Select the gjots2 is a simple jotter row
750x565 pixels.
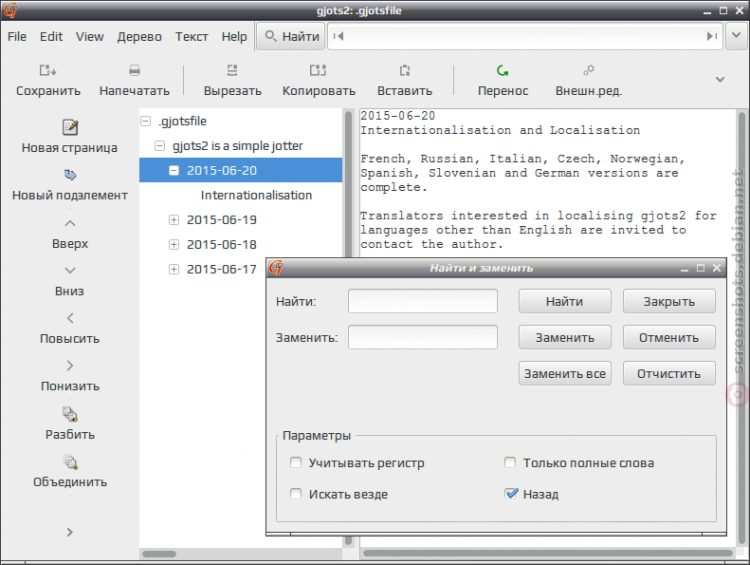point(241,145)
